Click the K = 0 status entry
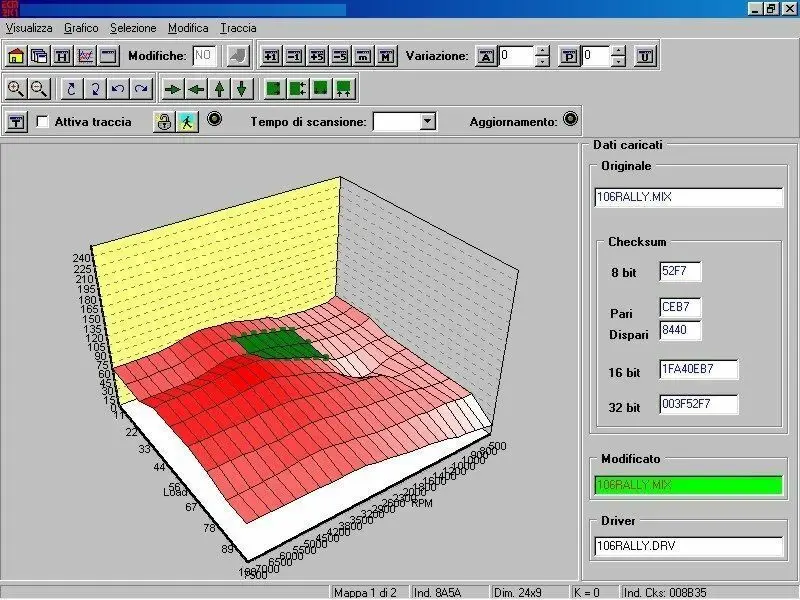Viewport: 800px width, 600px height. point(594,592)
